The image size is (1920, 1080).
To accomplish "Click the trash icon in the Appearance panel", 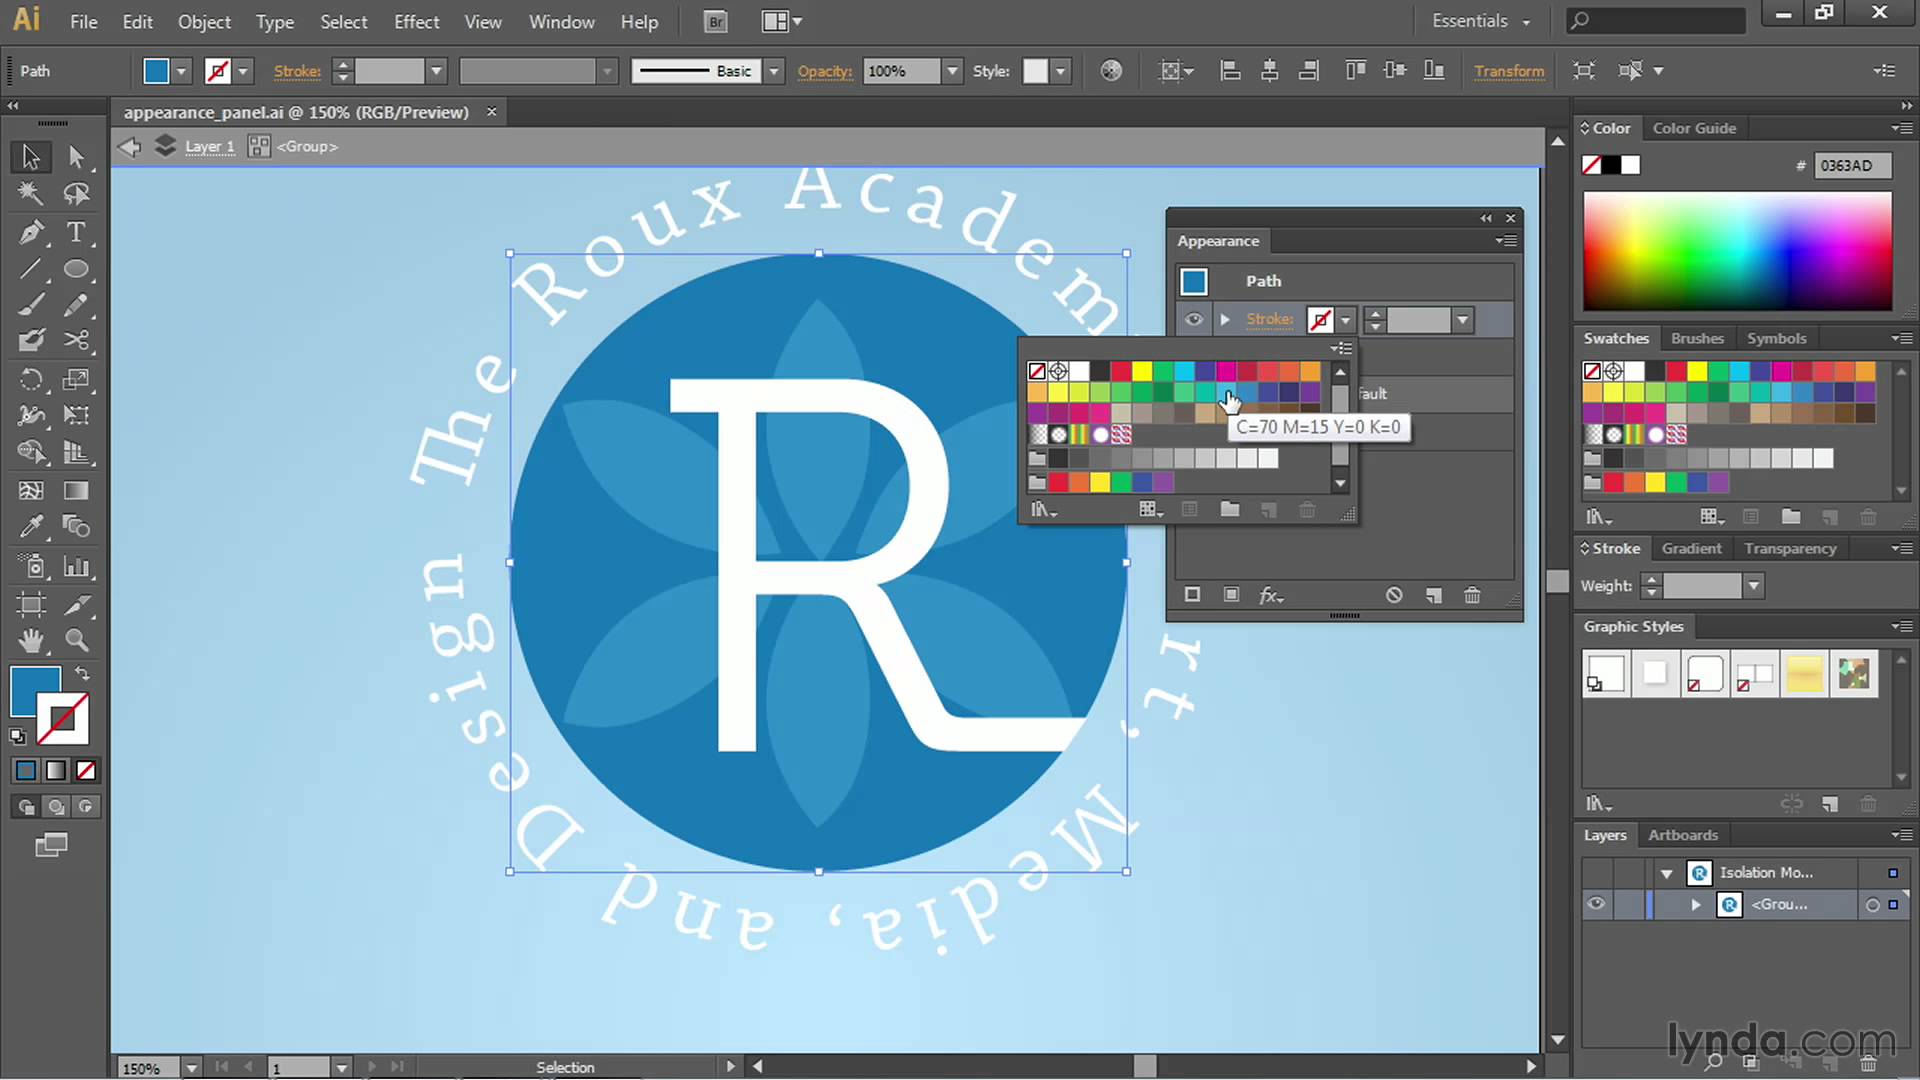I will point(1472,595).
